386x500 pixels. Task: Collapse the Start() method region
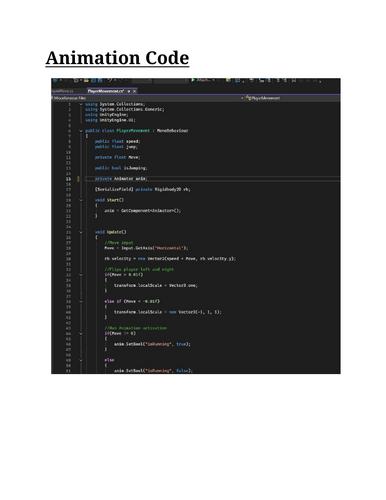[x=81, y=200]
